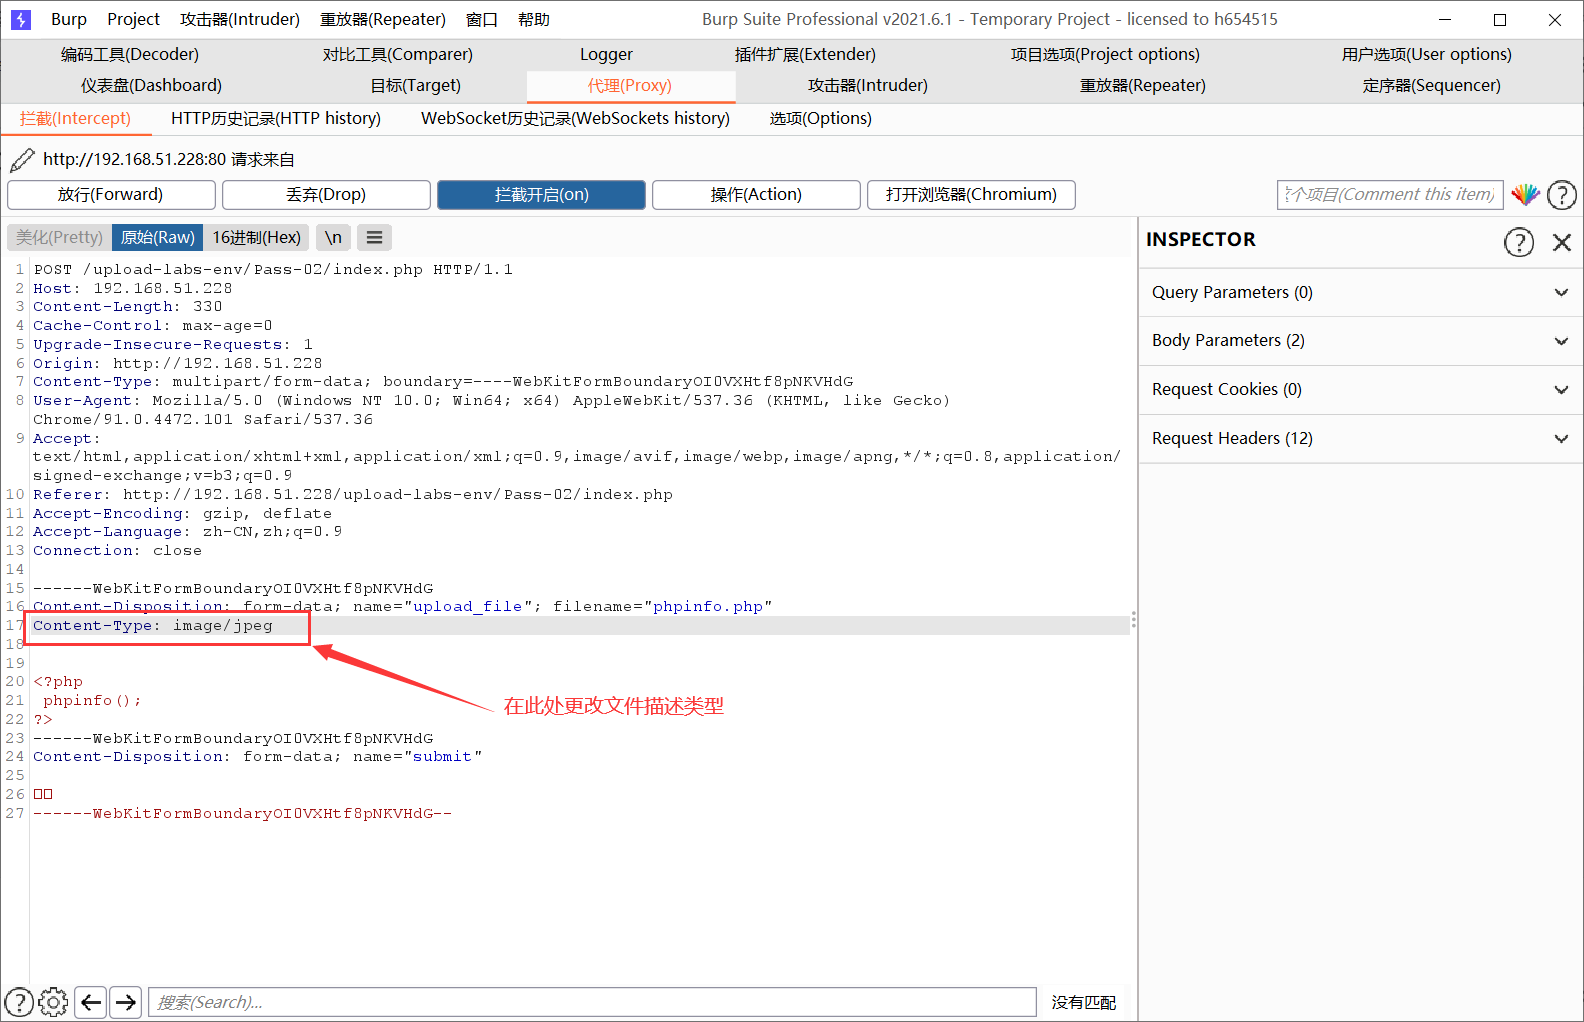Switch editor to Pretty view
Viewport: 1584px width, 1022px height.
pyautogui.click(x=59, y=237)
